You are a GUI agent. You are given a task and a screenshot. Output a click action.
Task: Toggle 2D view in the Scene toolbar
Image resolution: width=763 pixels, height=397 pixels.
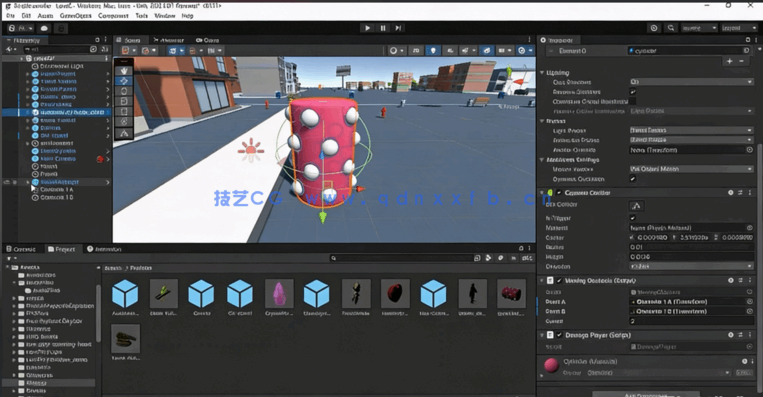coord(416,51)
